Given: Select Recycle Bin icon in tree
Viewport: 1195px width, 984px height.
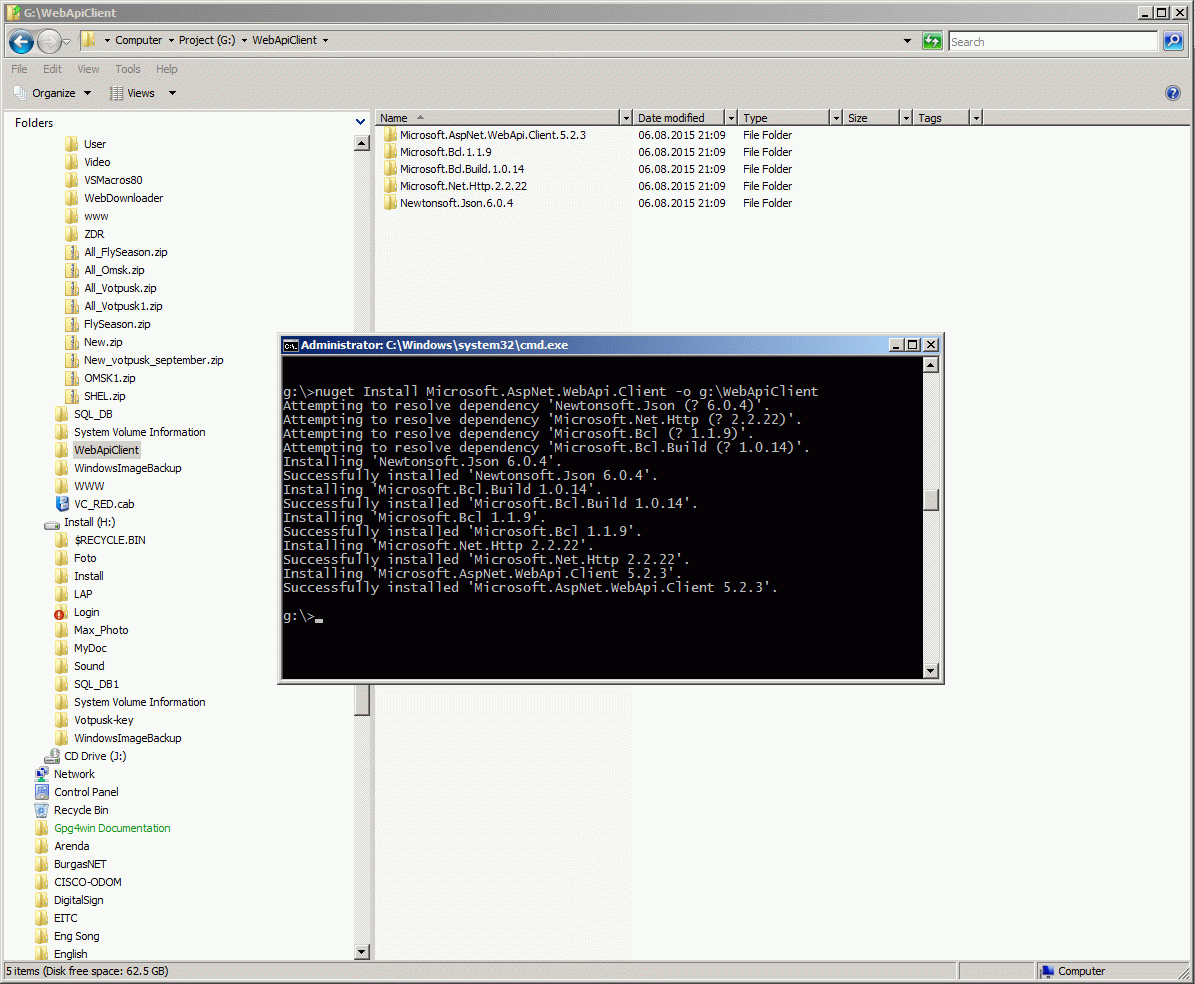Looking at the screenshot, I should 42,810.
